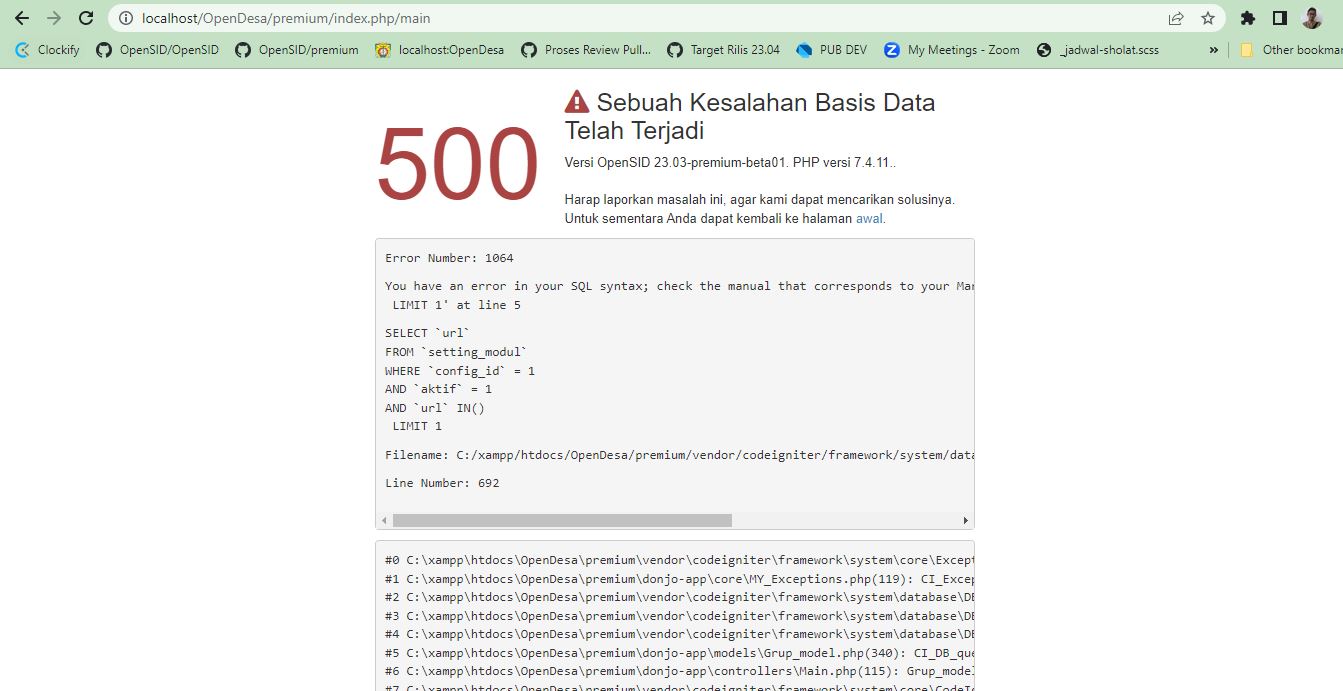Open the PUB DEV bookmark
Image resolution: width=1343 pixels, height=691 pixels.
pos(832,50)
